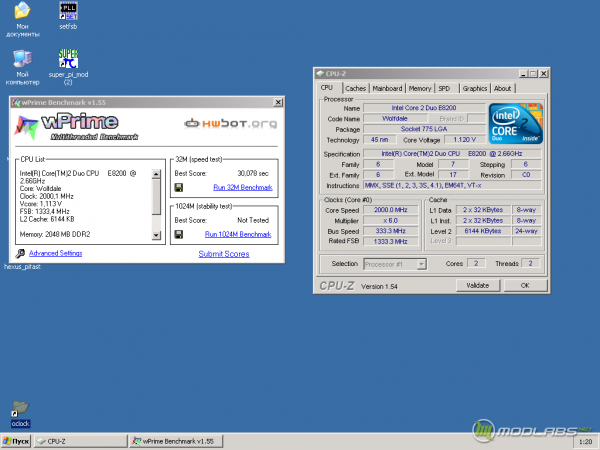
Task: Click the Specification field with E8200 @ 2.66GHz
Action: tap(452, 154)
